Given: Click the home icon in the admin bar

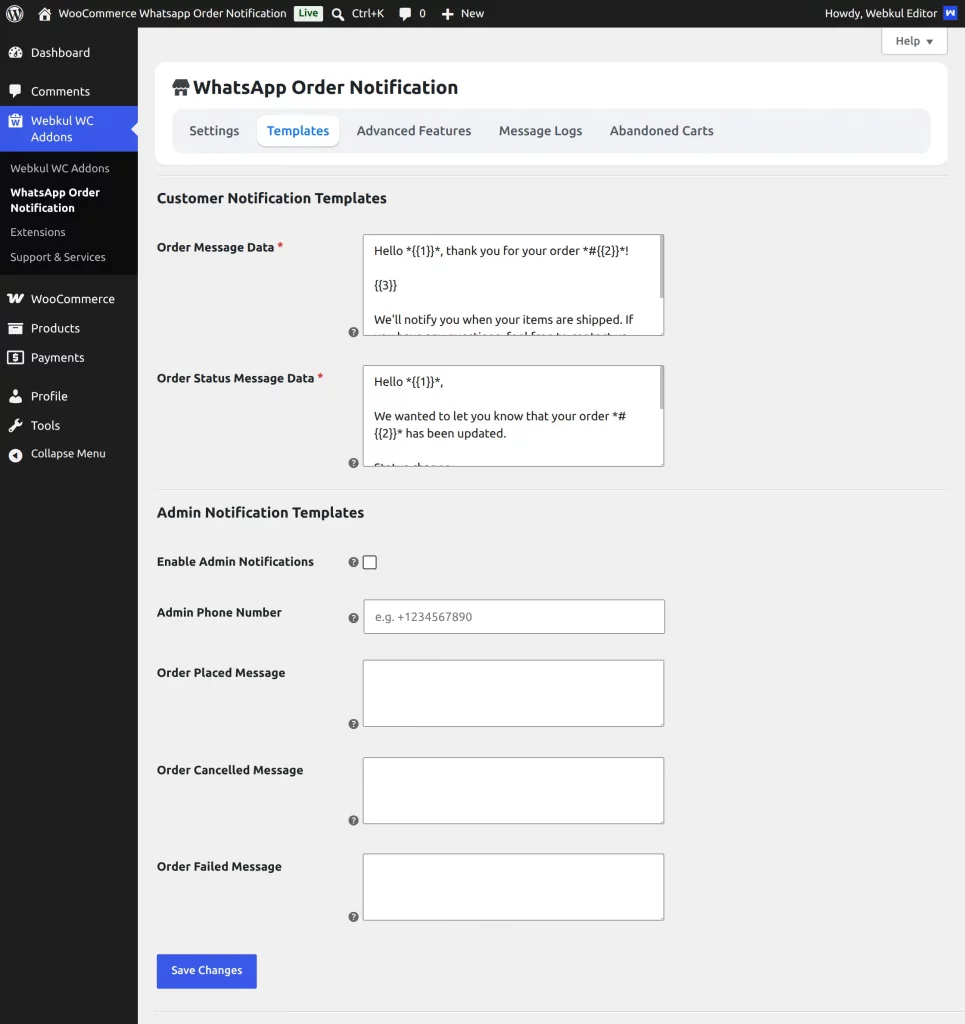Looking at the screenshot, I should [44, 14].
